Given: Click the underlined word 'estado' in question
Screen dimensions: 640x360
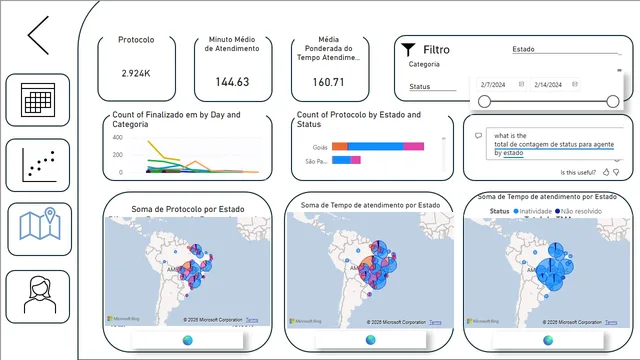Looking at the screenshot, I should [513, 153].
